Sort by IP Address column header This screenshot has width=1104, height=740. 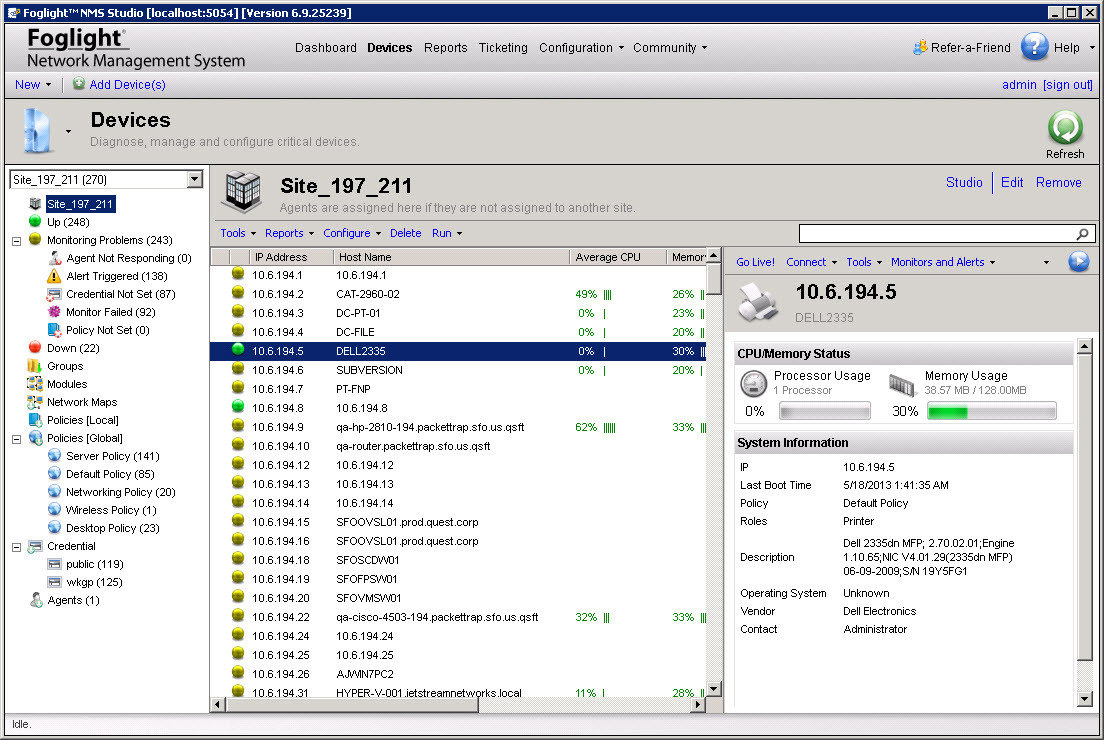tap(291, 257)
